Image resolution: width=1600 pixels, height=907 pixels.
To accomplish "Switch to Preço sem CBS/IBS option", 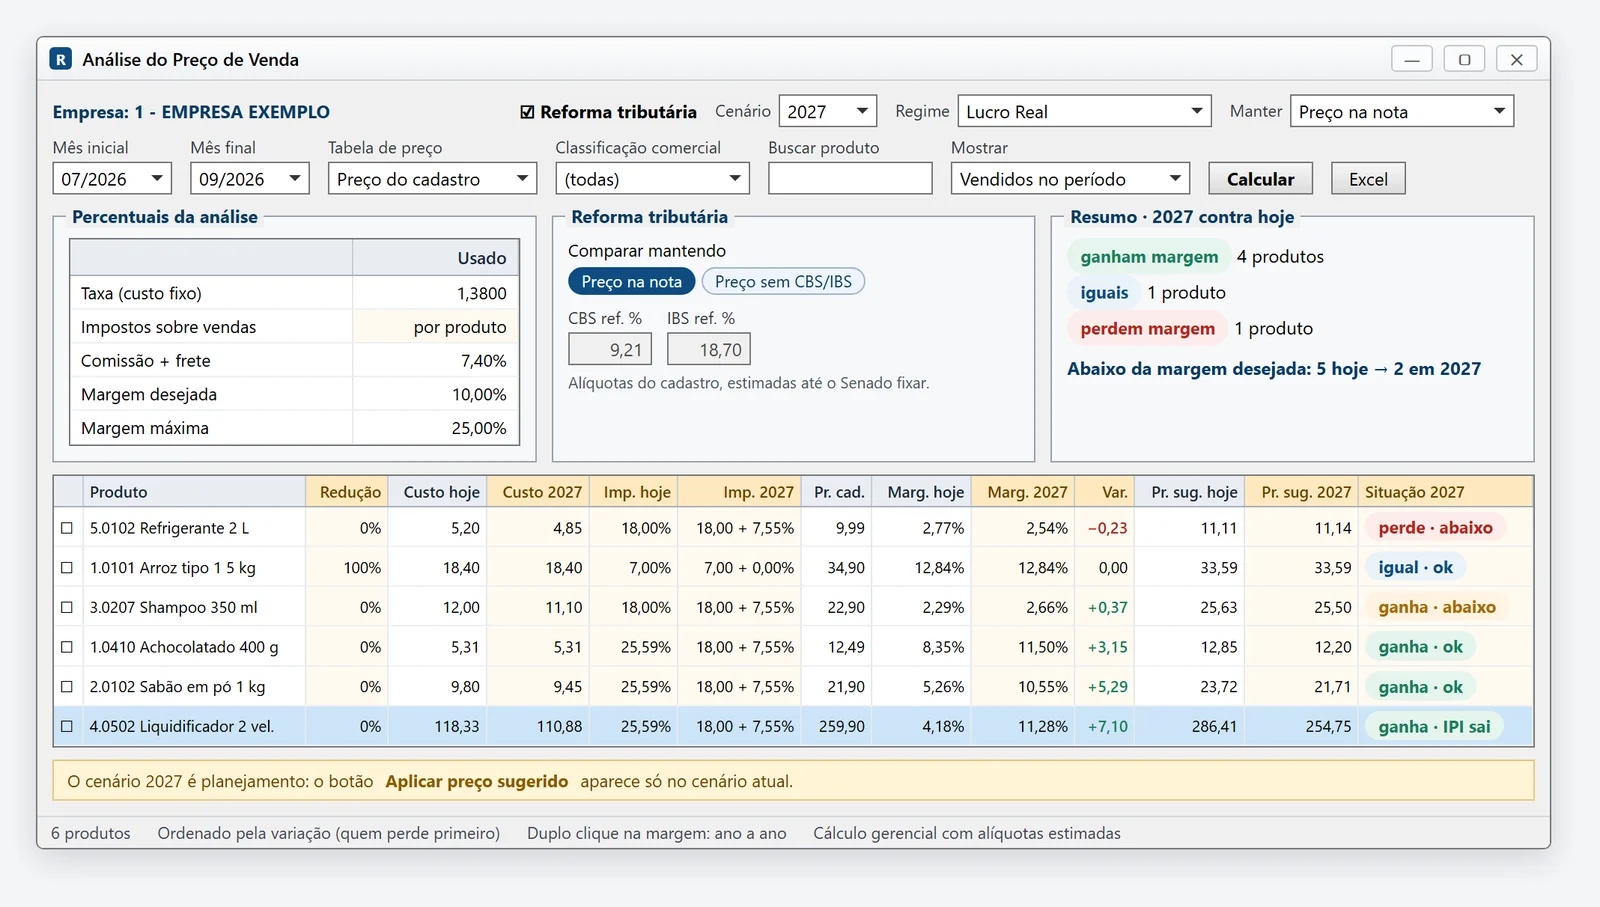I will (x=783, y=282).
